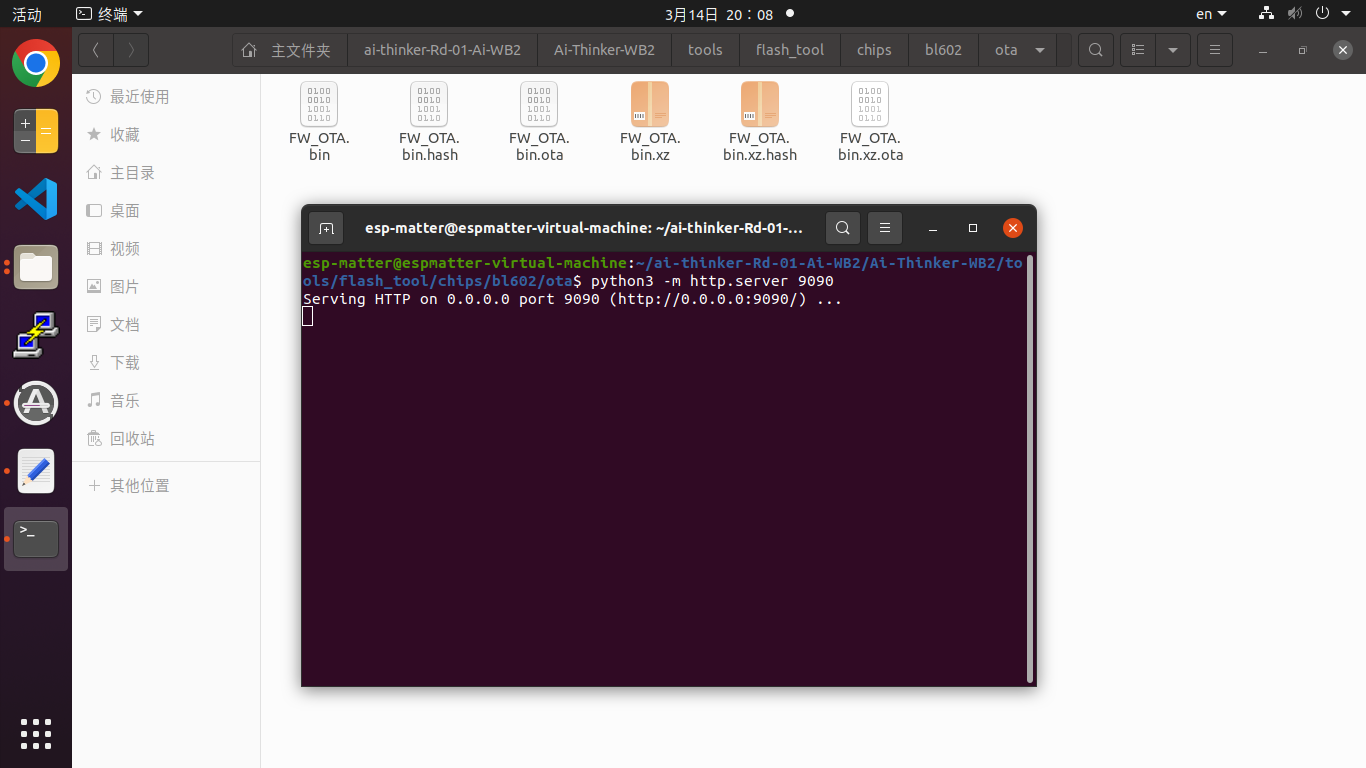Open new tab in terminal window
The height and width of the screenshot is (768, 1366).
(326, 228)
